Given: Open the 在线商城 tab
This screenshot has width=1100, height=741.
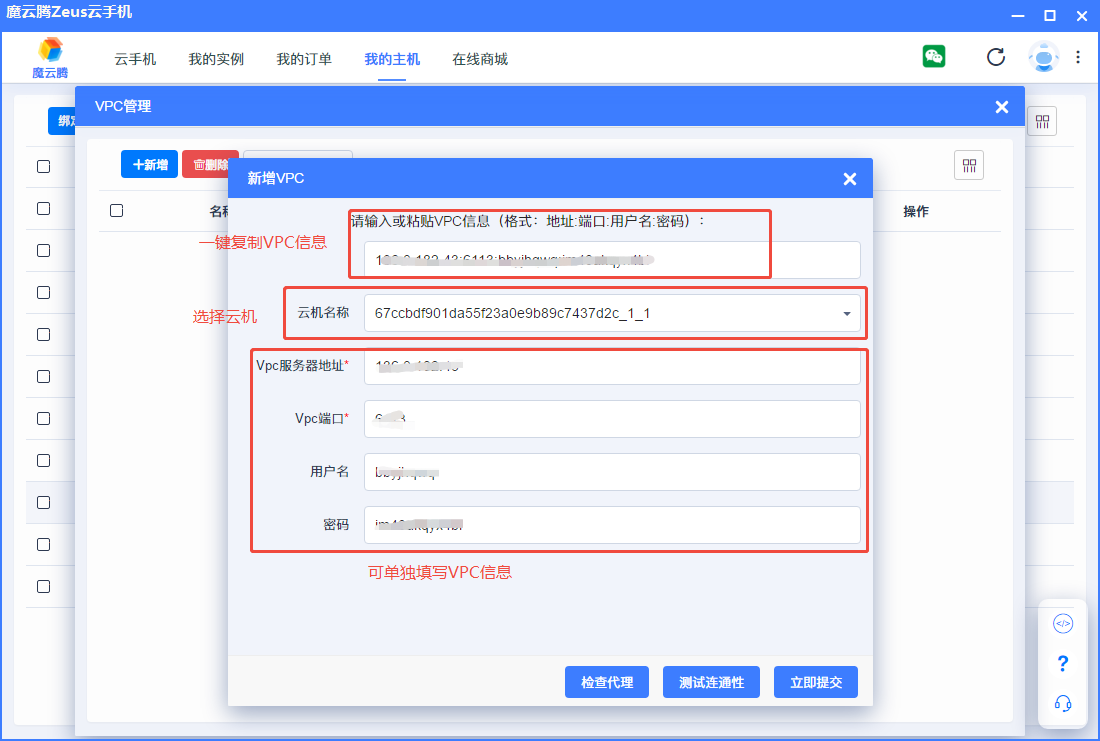Looking at the screenshot, I should click(x=480, y=59).
